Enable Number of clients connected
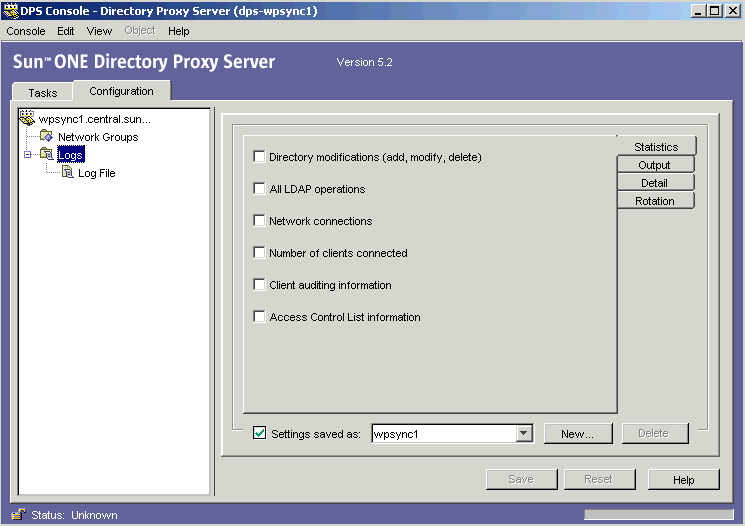The image size is (745, 526). coord(259,252)
